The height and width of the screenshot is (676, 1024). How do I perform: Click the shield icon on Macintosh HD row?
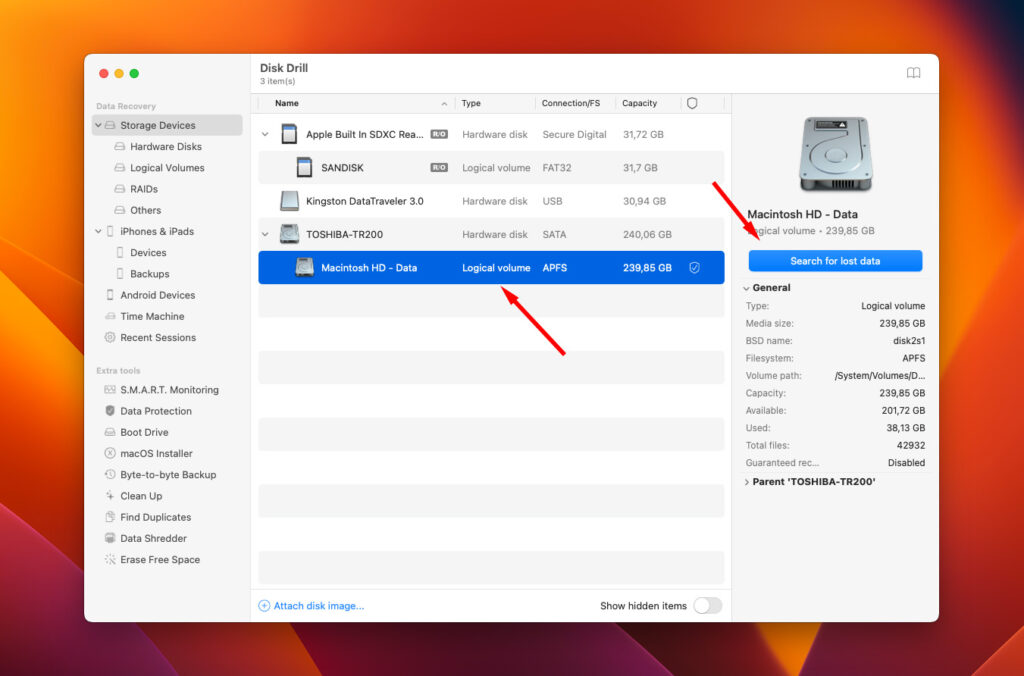[x=694, y=268]
